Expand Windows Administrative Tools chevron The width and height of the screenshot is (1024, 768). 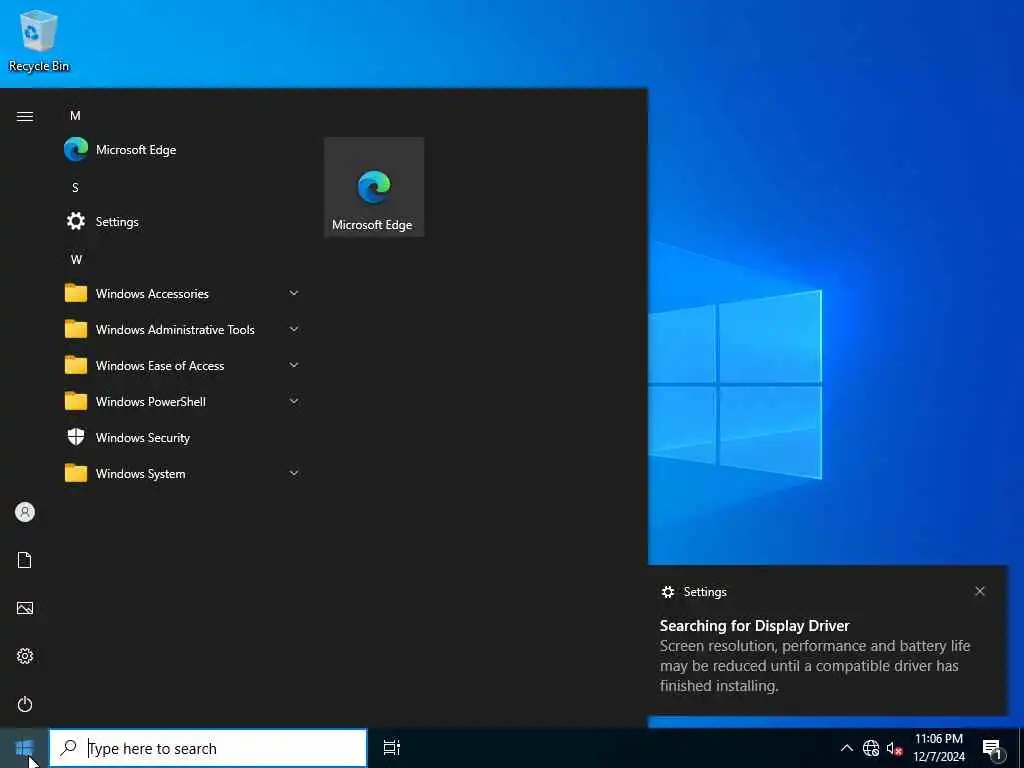pyautogui.click(x=294, y=329)
